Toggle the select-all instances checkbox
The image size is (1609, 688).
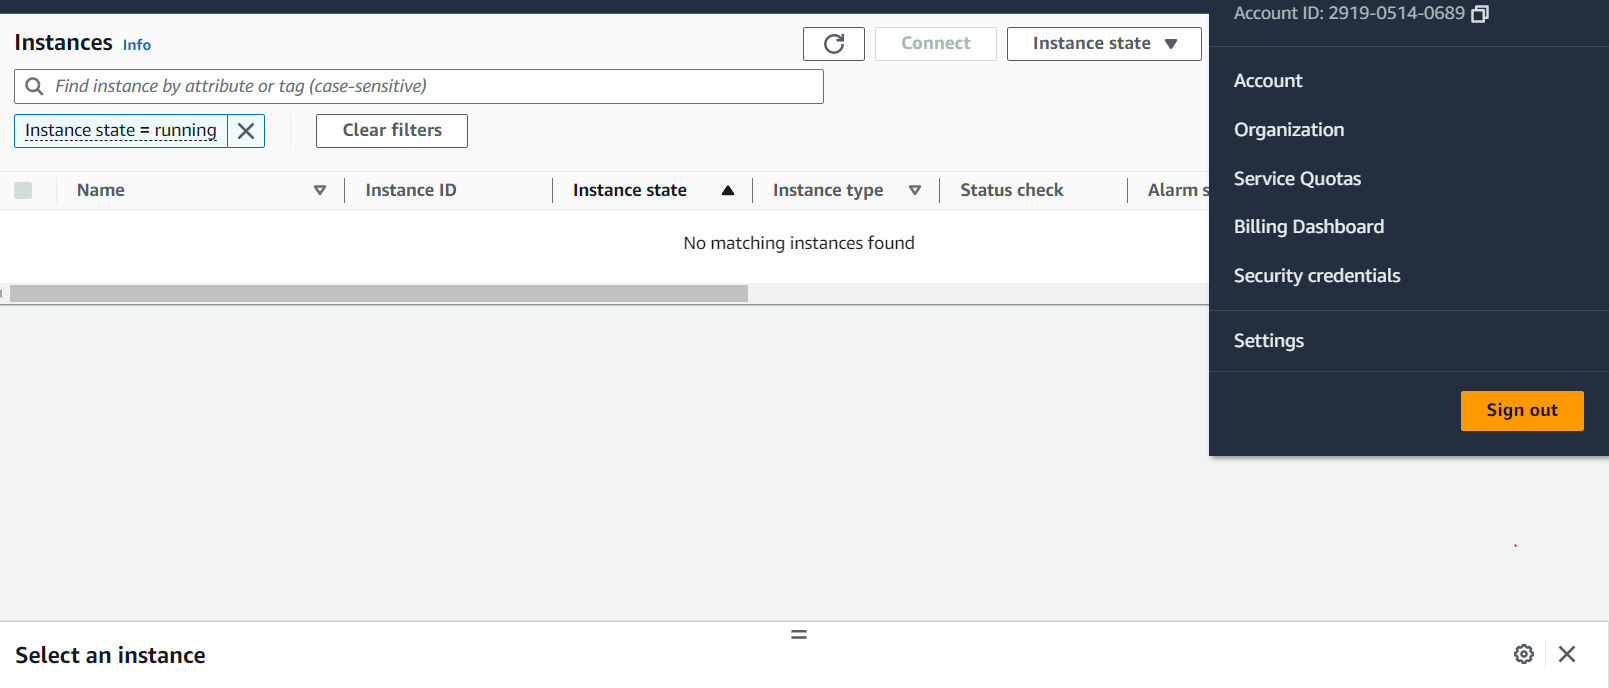(x=23, y=190)
